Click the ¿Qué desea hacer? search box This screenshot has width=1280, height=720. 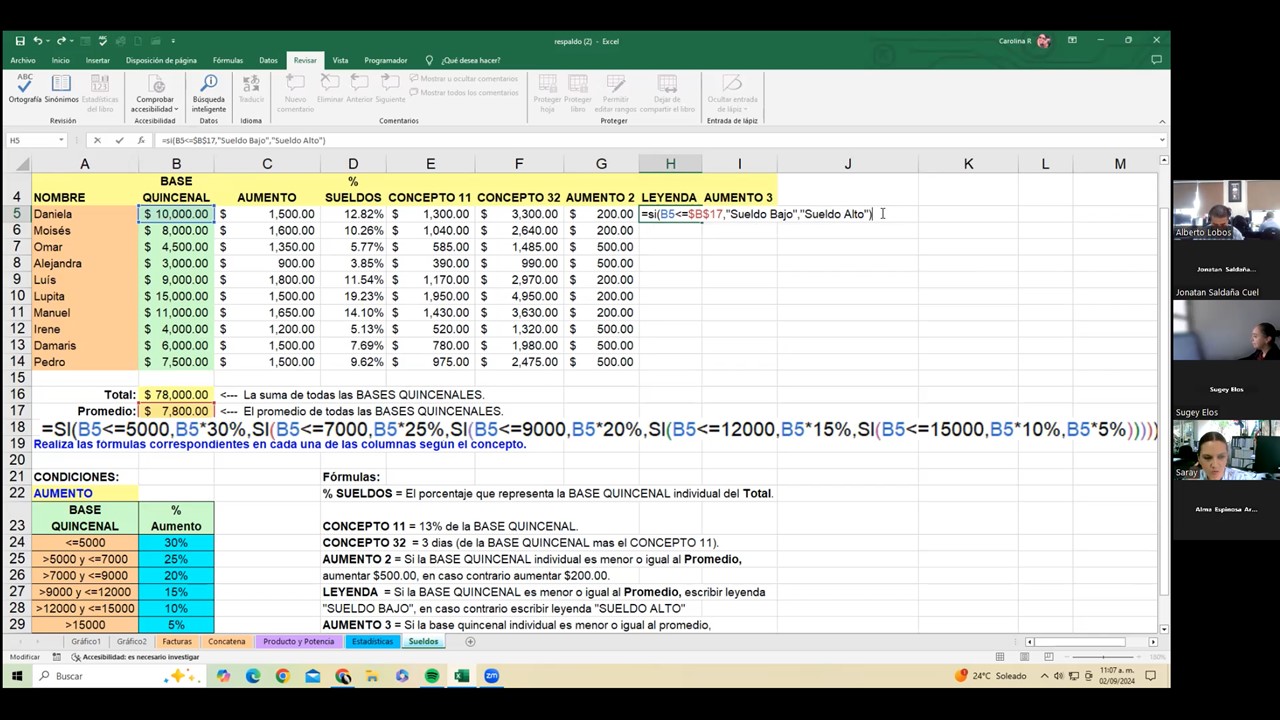470,60
